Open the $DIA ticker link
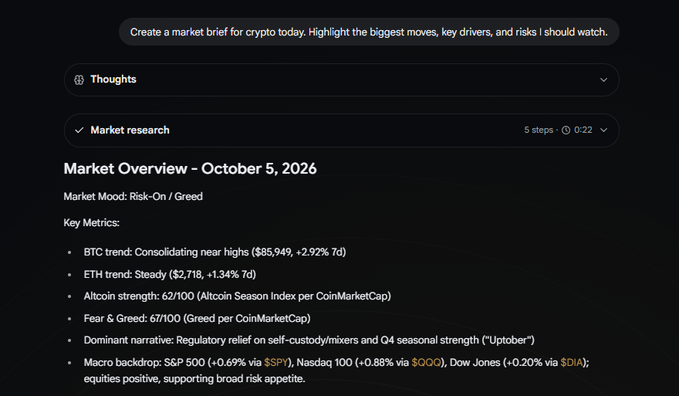This screenshot has width=679, height=396. point(571,362)
